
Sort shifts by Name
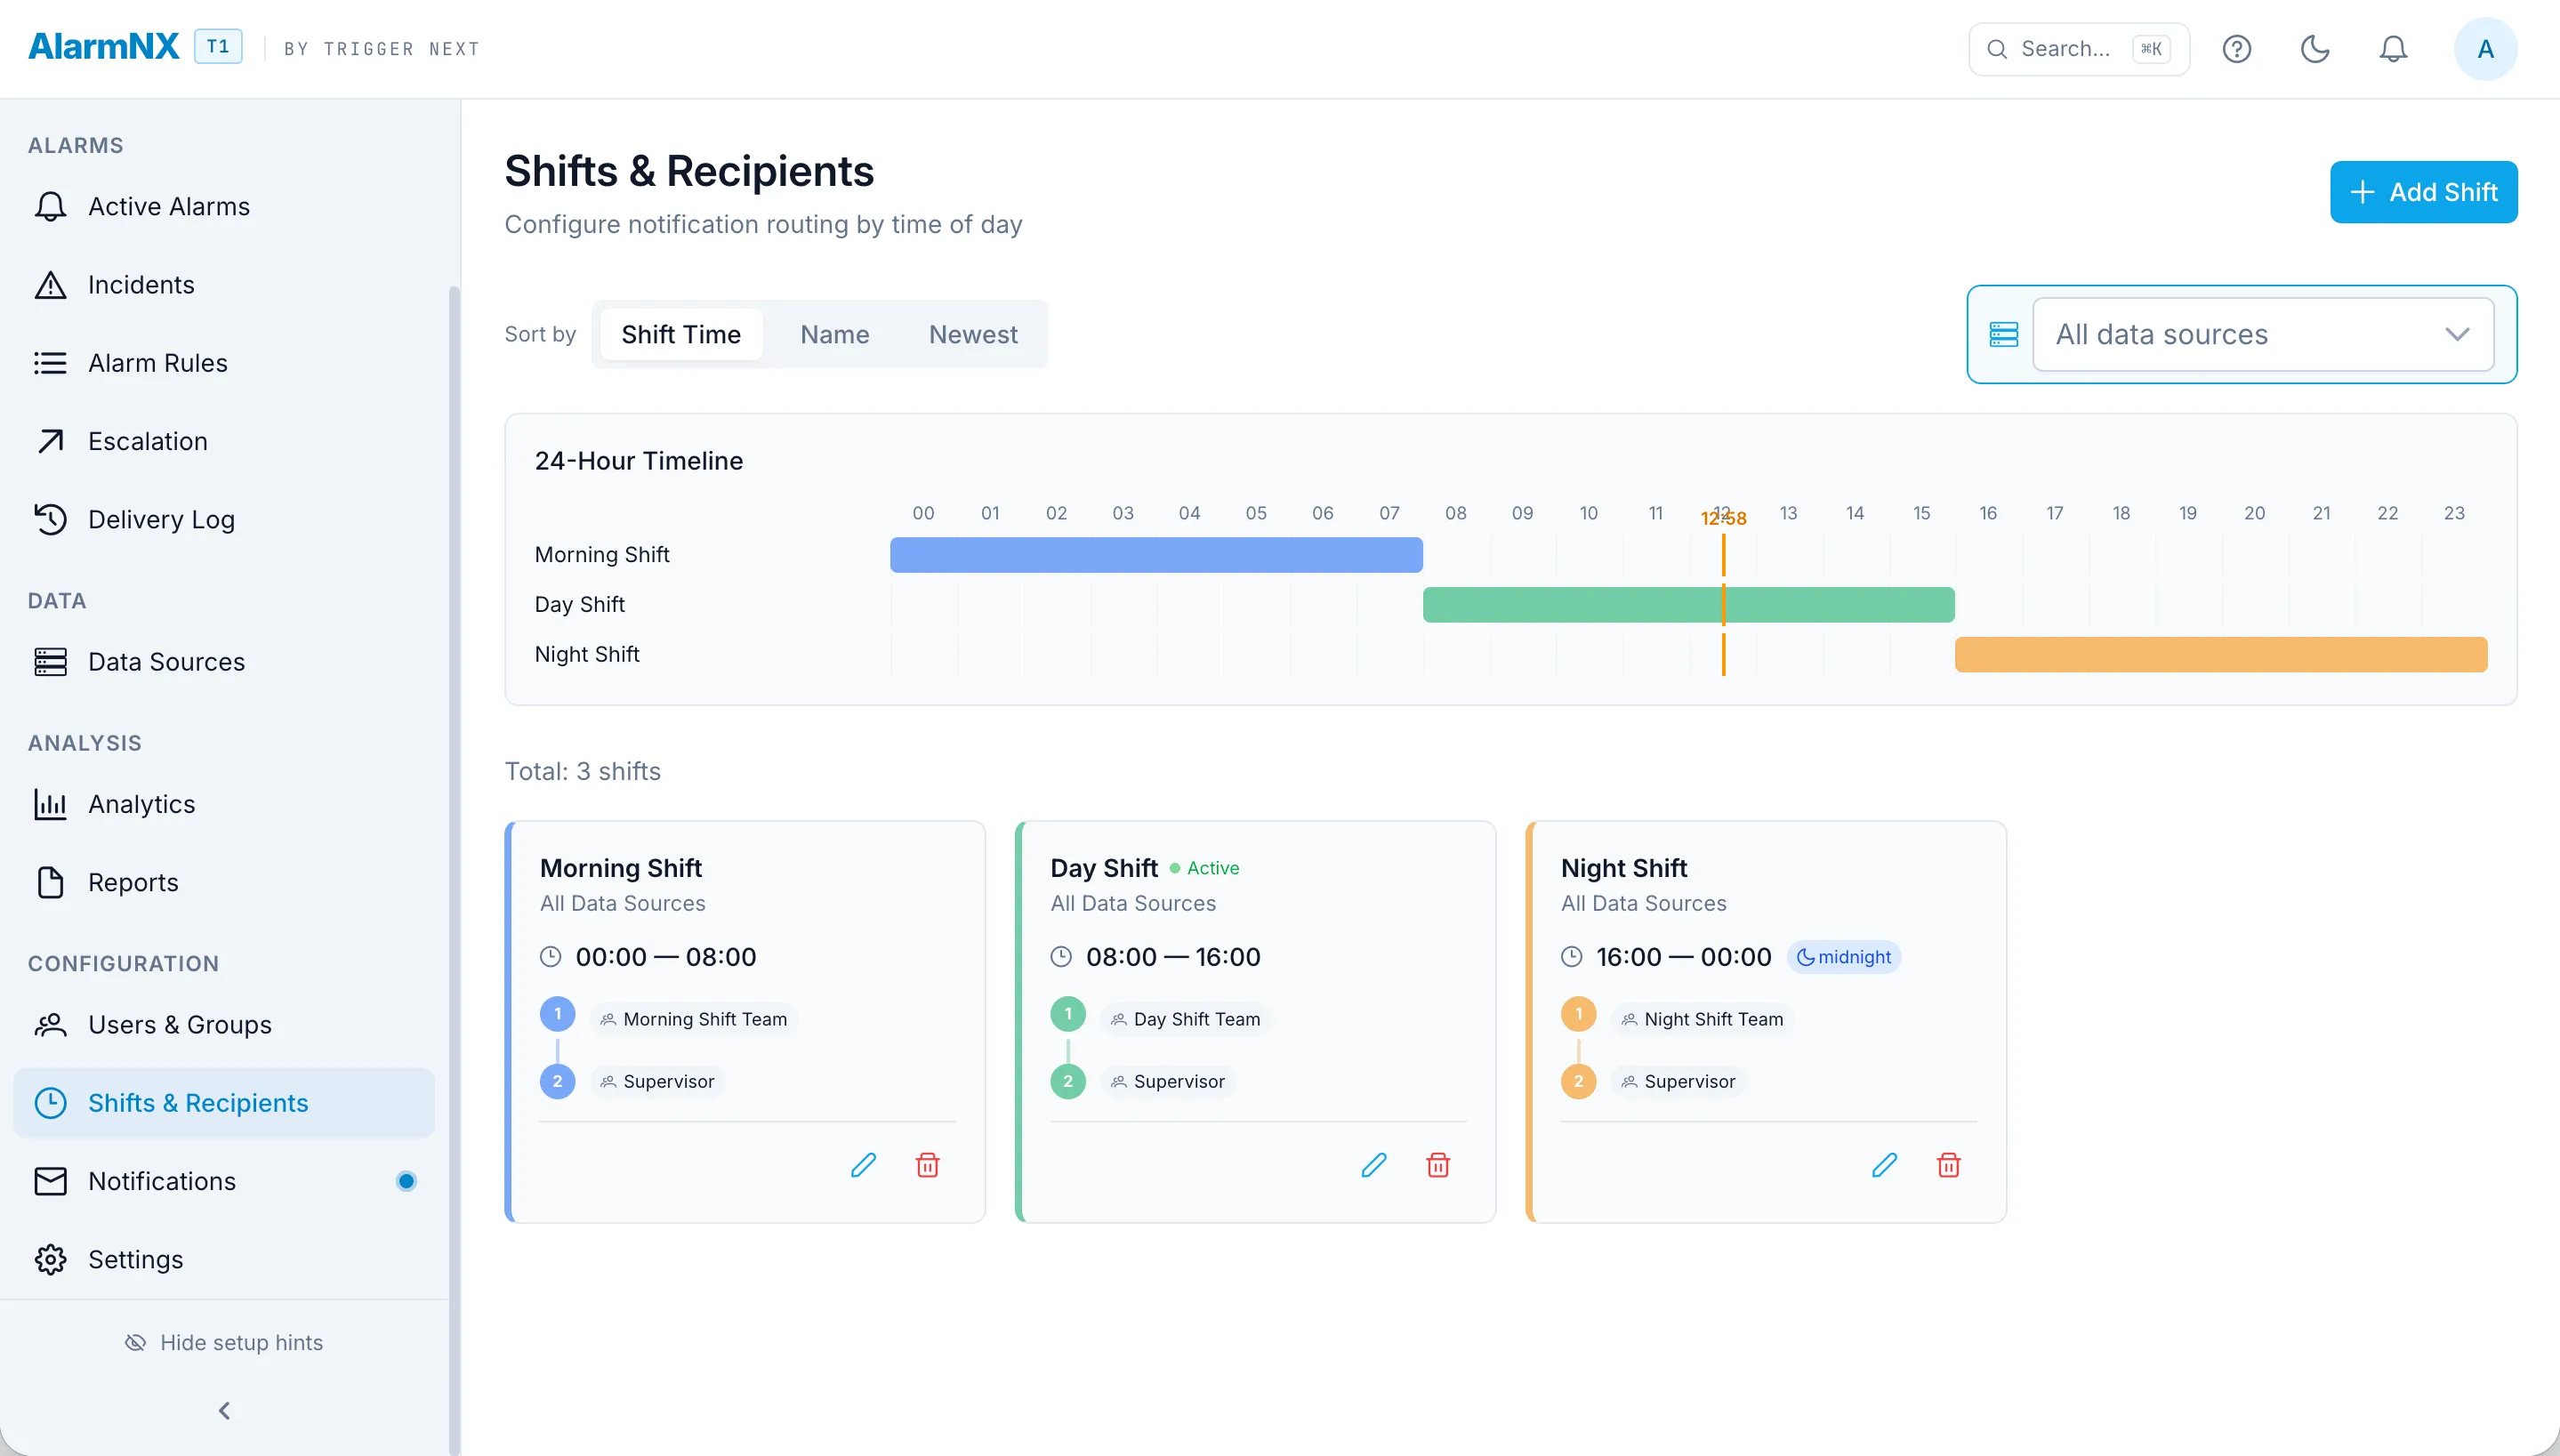point(835,334)
